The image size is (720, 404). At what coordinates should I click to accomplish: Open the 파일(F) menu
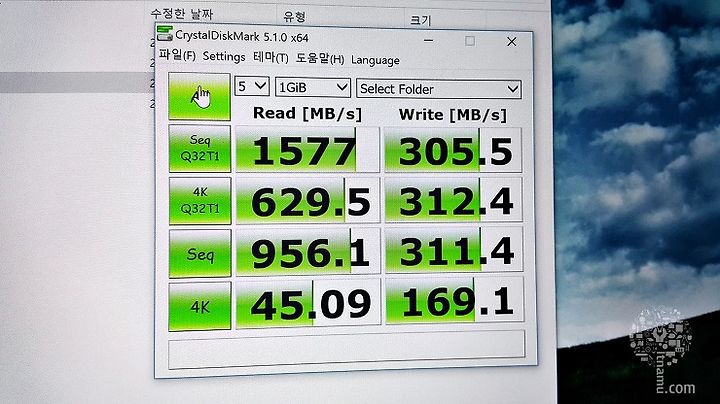177,55
